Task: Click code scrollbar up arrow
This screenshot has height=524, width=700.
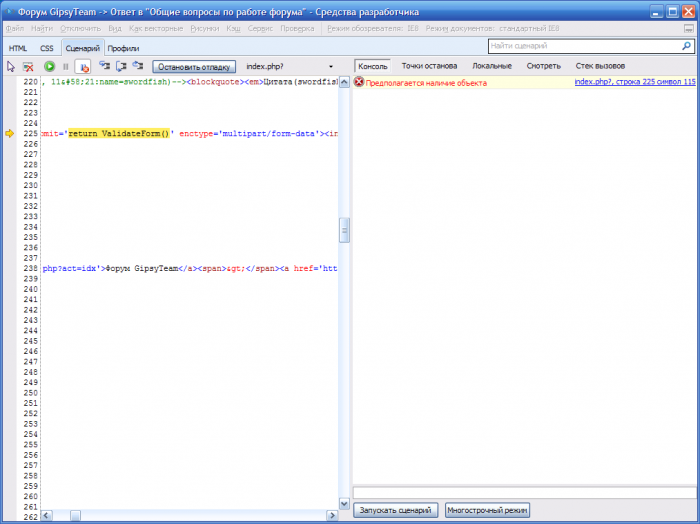Action: pyautogui.click(x=344, y=83)
